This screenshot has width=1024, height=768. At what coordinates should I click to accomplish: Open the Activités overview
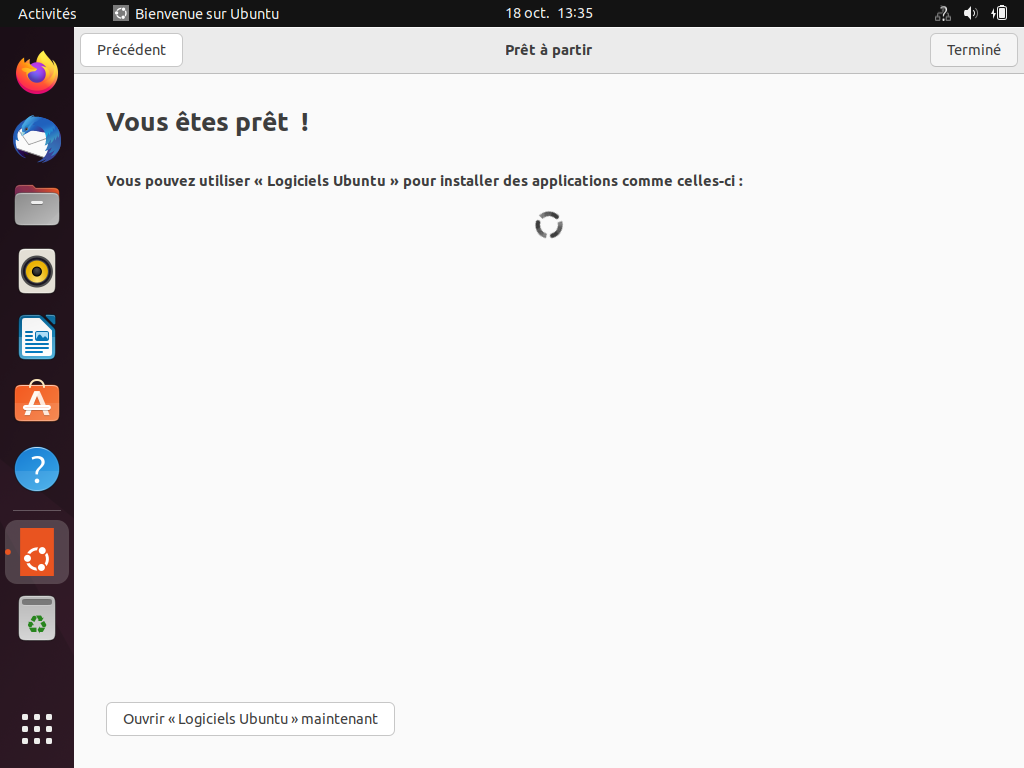pyautogui.click(x=47, y=13)
